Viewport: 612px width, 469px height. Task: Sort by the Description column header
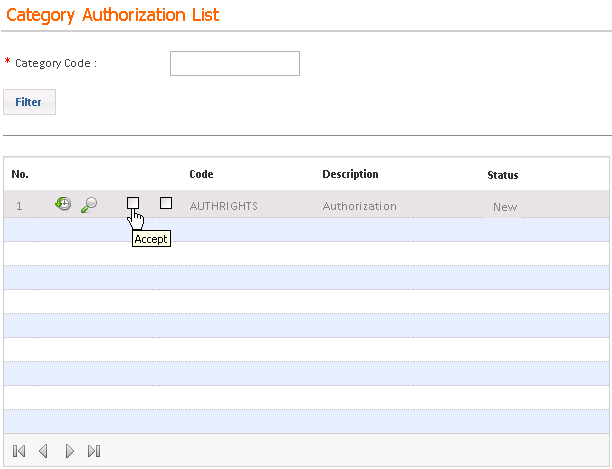[x=350, y=175]
